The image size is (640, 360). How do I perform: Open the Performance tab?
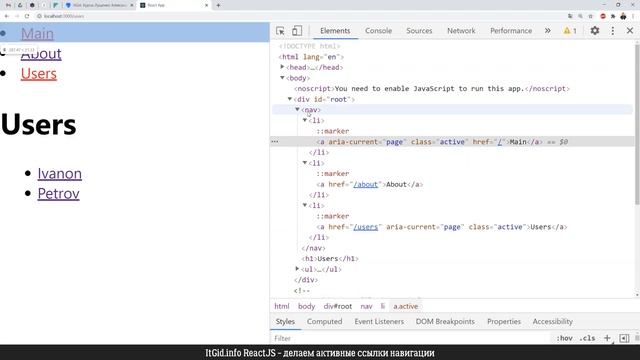coord(511,31)
